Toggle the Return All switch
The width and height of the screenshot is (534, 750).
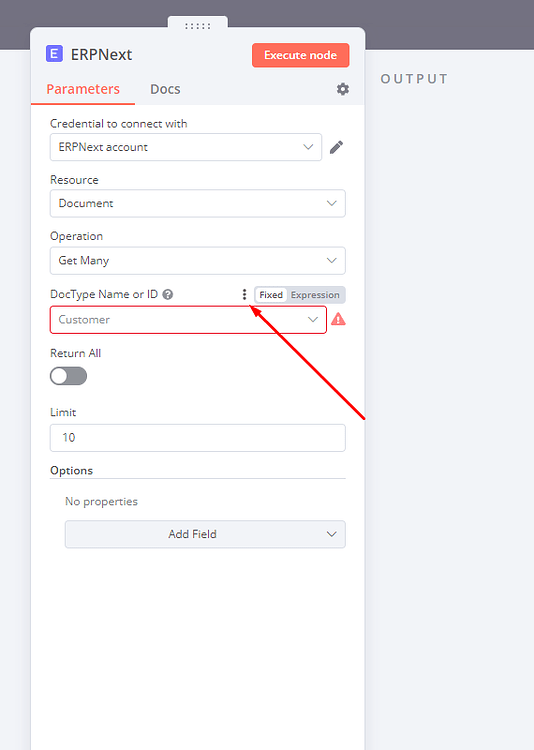point(68,376)
